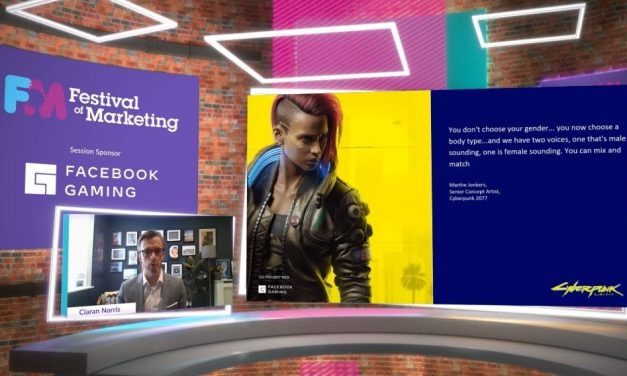The height and width of the screenshot is (376, 627).
Task: Click the "Cyberpunk 2077" attribution text
Action: (468, 198)
